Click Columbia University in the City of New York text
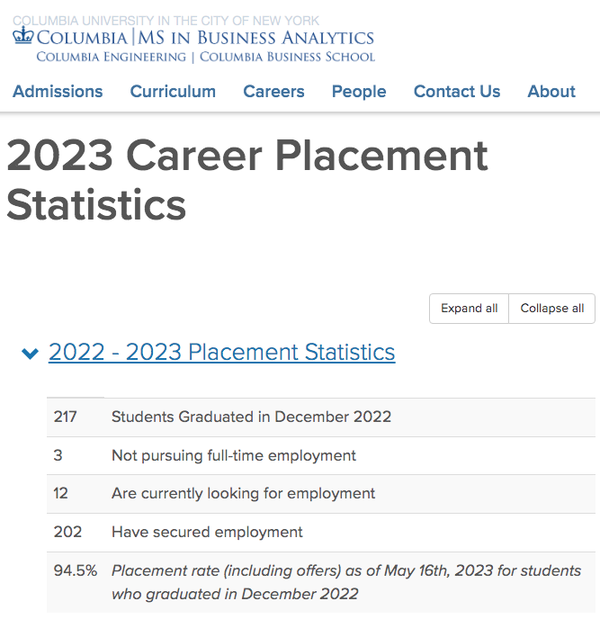This screenshot has height=619, width=600. coord(166,20)
